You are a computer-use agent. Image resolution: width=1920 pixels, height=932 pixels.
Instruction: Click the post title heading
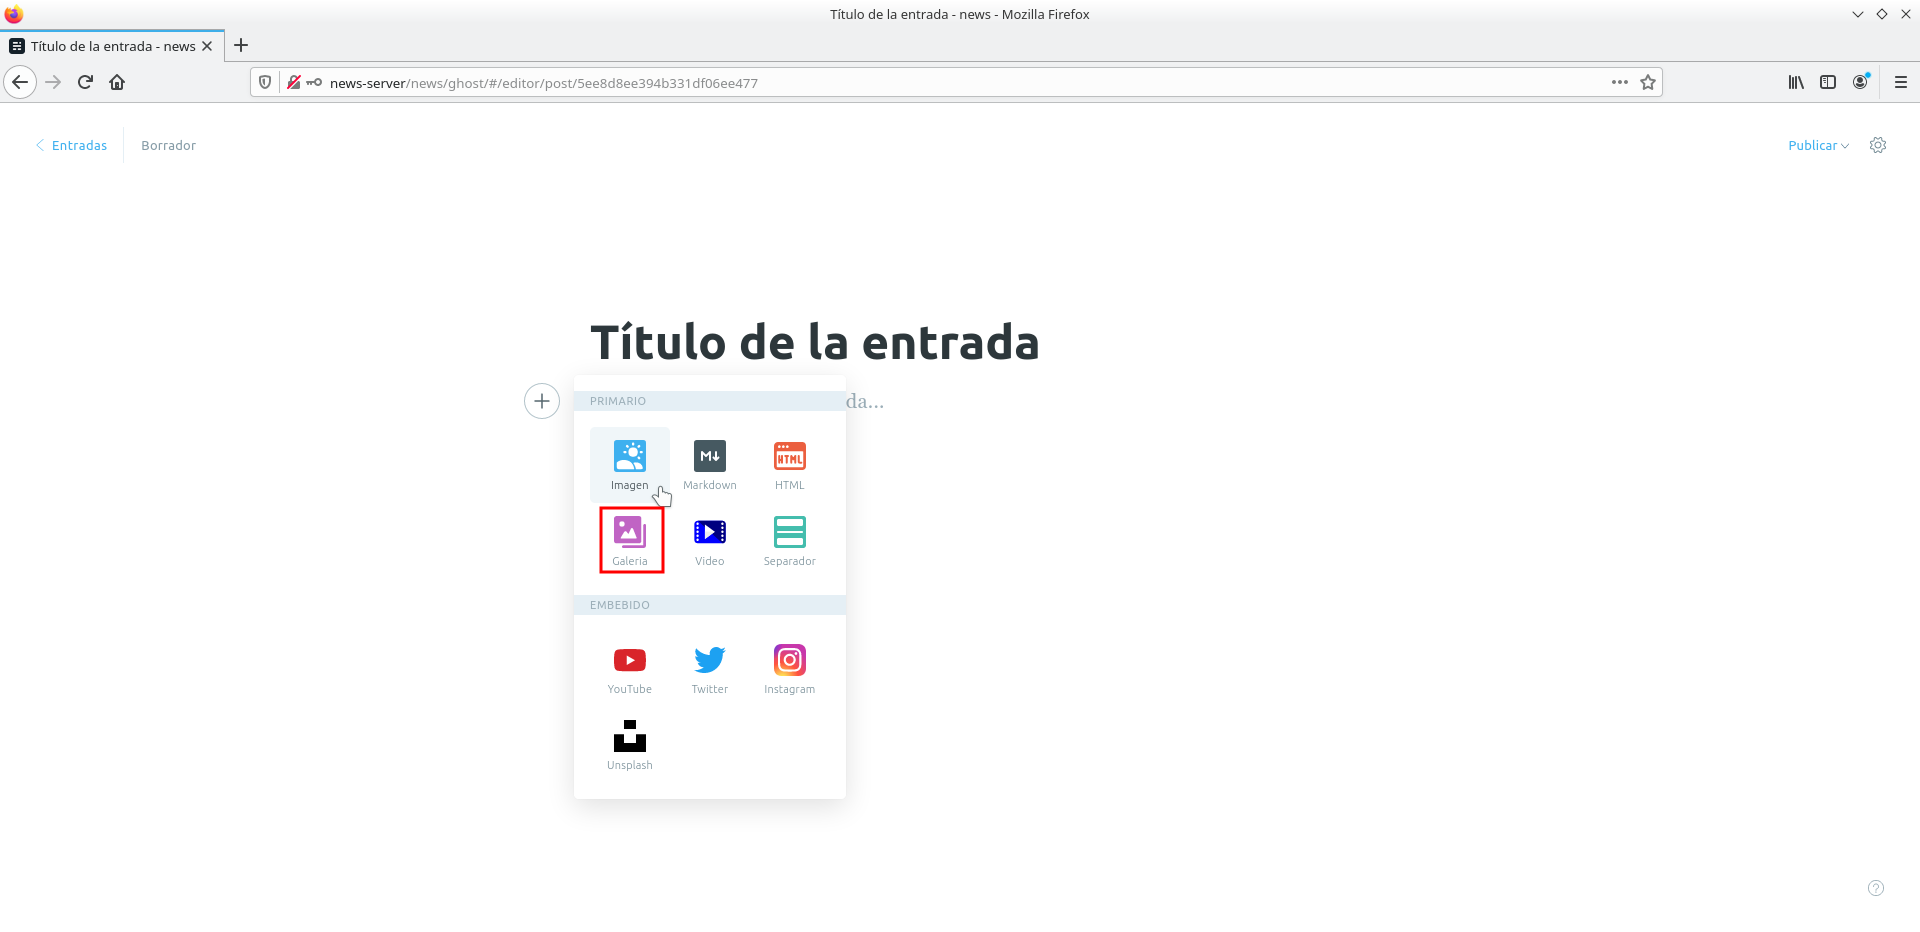814,342
